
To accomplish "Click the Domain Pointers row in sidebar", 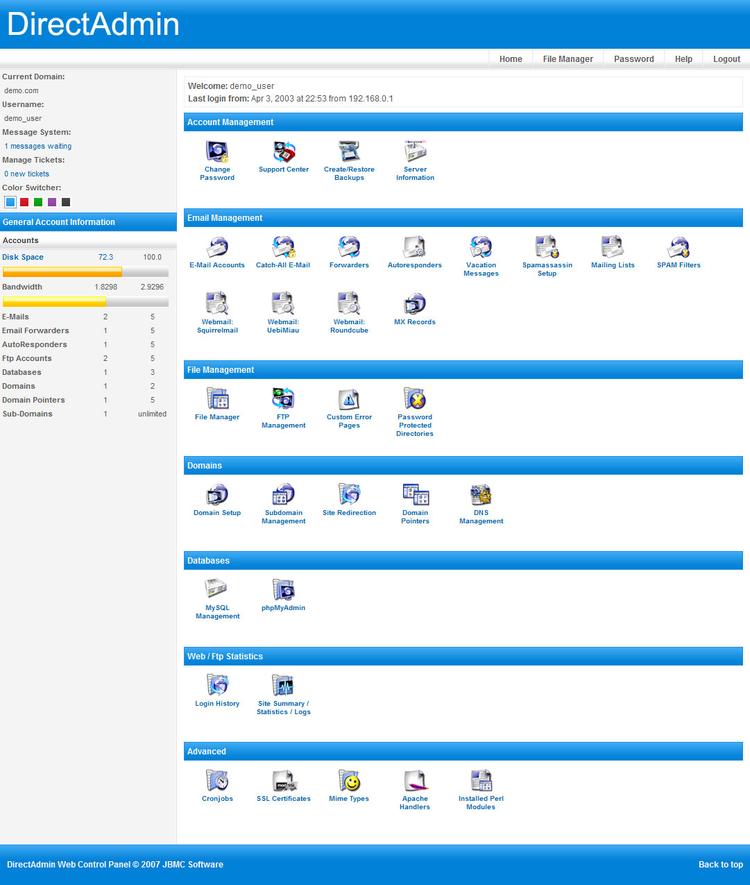I will (x=85, y=400).
